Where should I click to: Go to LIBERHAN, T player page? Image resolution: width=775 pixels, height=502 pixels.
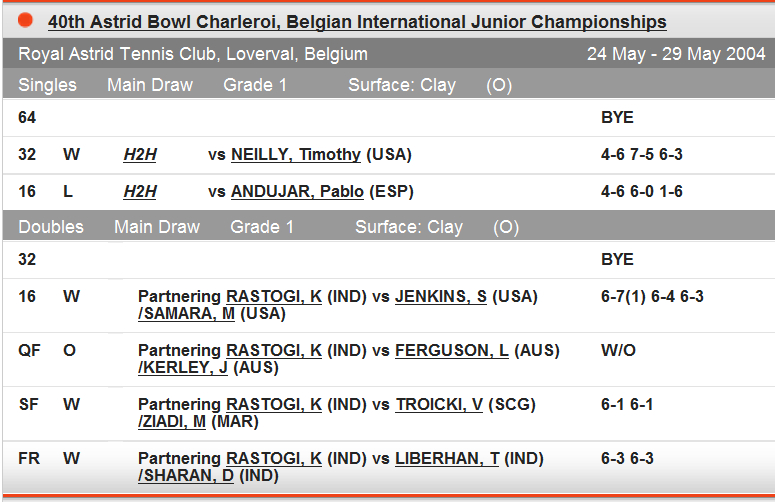coord(447,459)
